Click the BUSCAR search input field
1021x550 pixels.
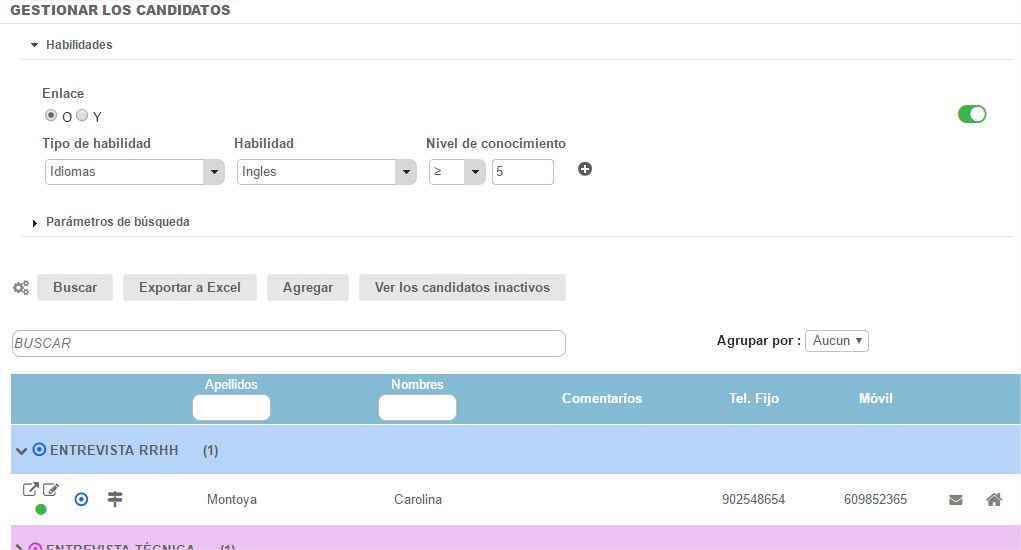click(288, 343)
